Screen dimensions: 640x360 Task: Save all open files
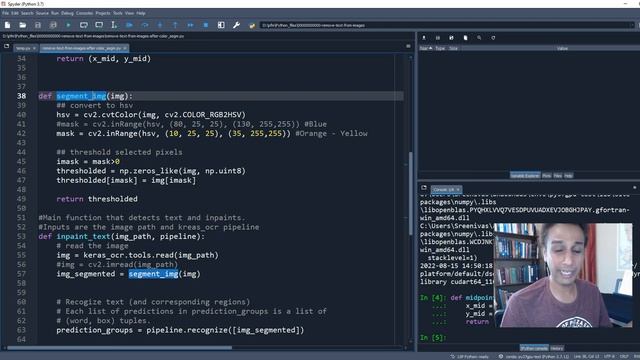click(53, 25)
